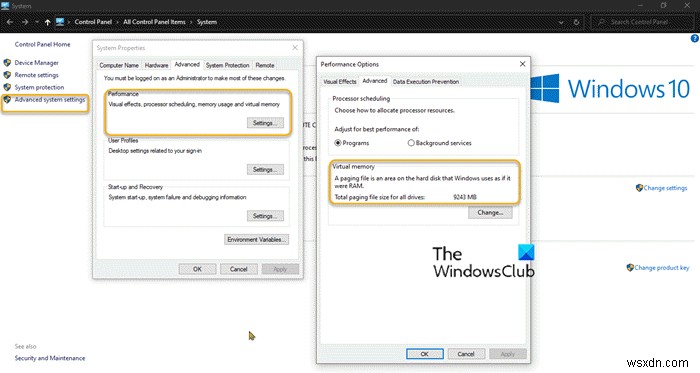700x373 pixels.
Task: Open User Profiles Settings button
Action: (265, 170)
